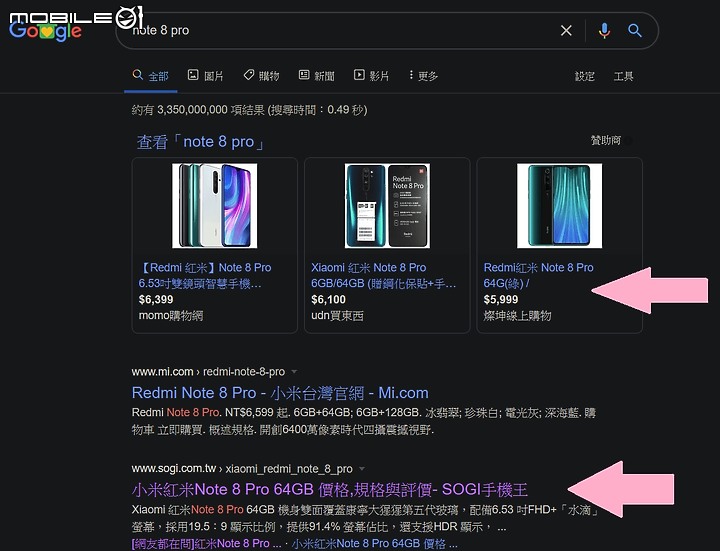Switch to the 購物 tab
Viewport: 720px width, 551px height.
pyautogui.click(x=261, y=76)
